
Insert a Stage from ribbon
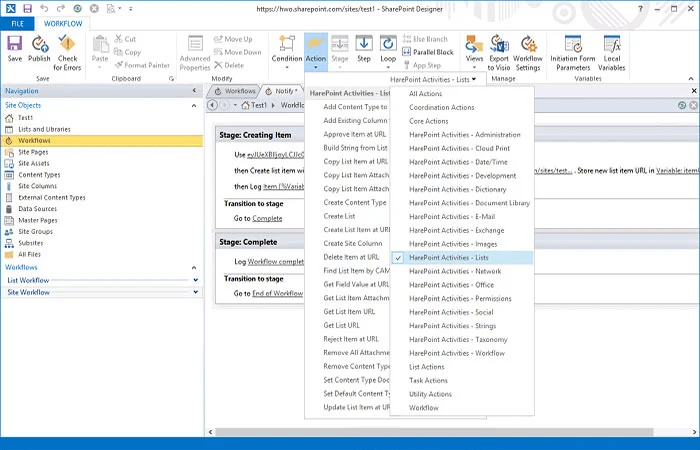(x=340, y=52)
